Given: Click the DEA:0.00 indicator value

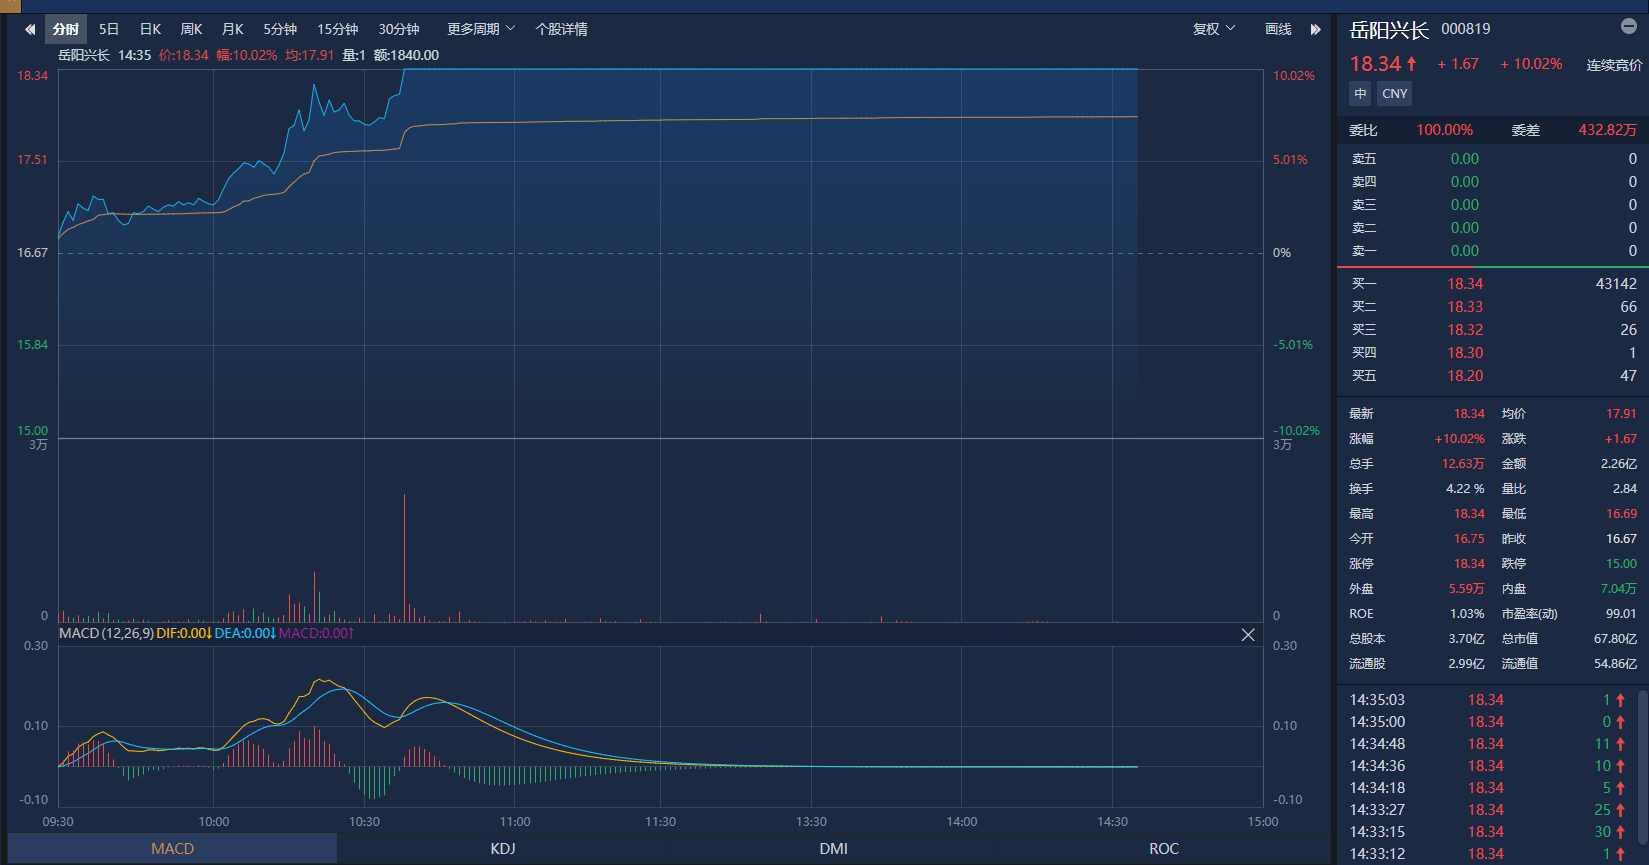Looking at the screenshot, I should tap(245, 633).
